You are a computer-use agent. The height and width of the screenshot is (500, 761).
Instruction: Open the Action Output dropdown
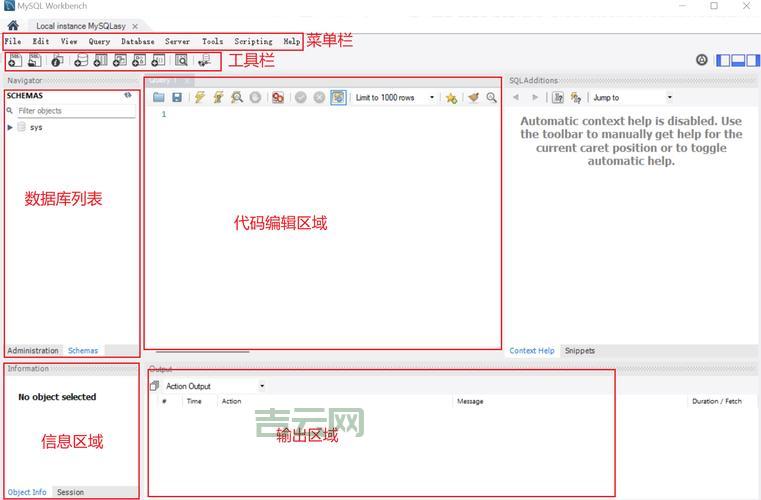point(215,386)
